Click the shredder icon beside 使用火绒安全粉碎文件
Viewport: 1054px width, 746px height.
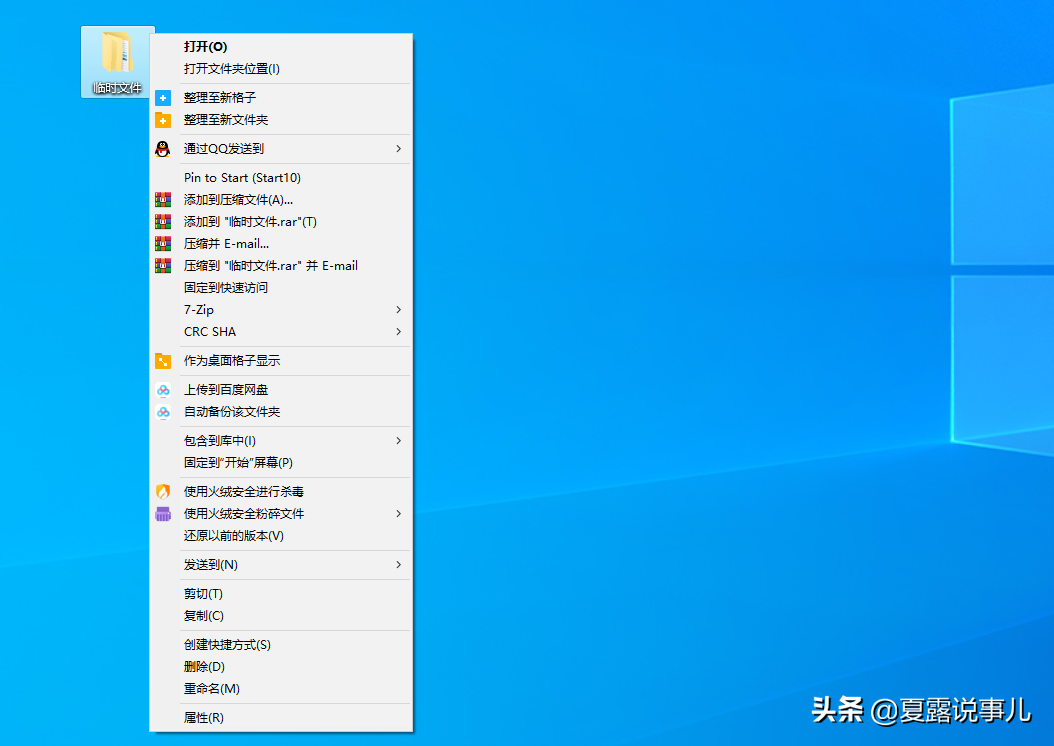coord(163,513)
